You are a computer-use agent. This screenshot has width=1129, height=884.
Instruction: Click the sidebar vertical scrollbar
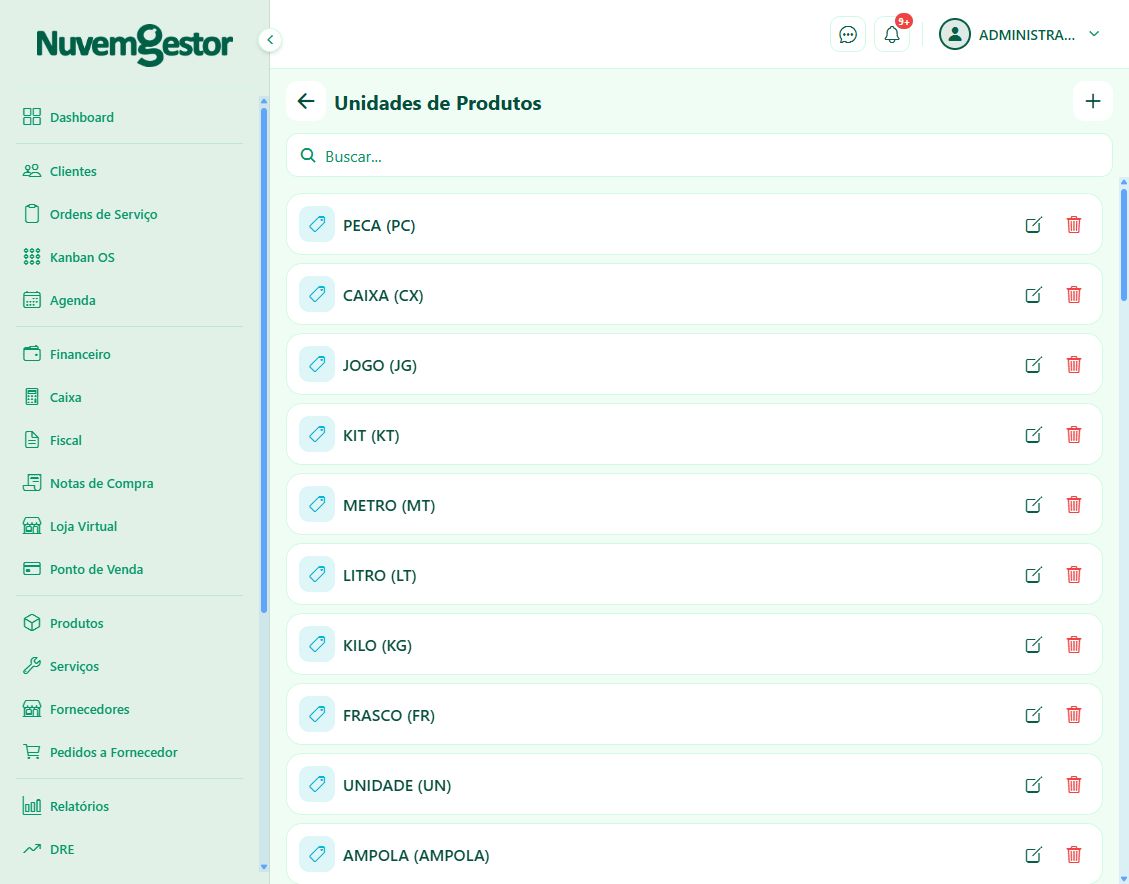264,360
